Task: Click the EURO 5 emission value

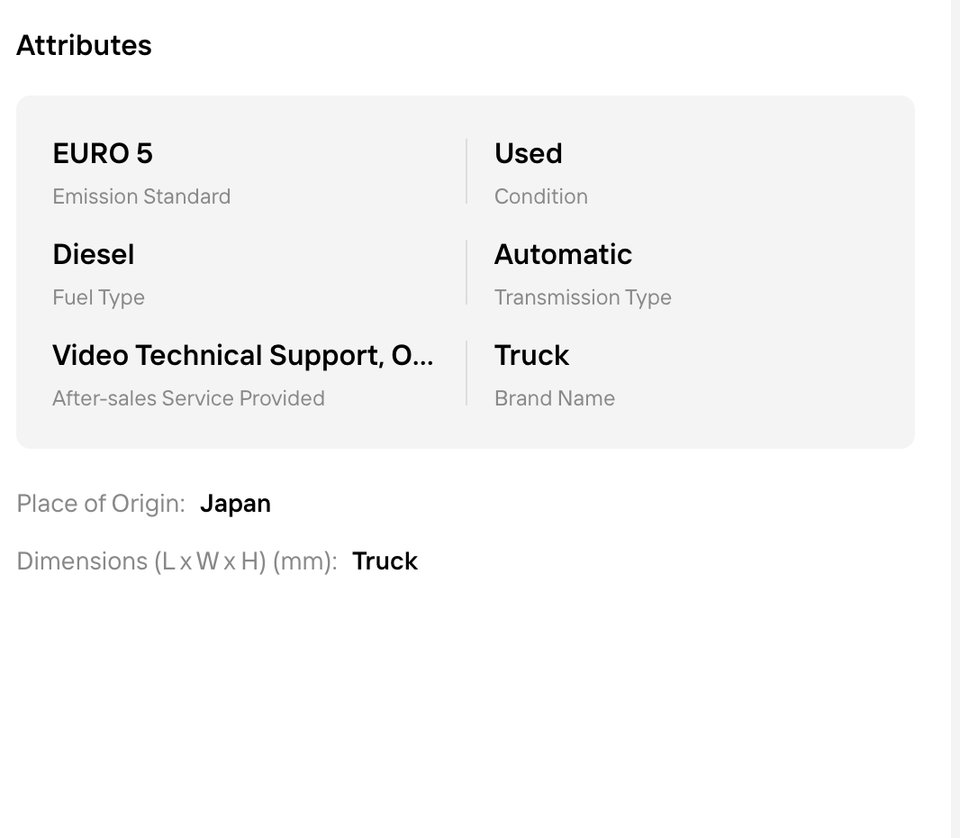Action: pyautogui.click(x=102, y=153)
